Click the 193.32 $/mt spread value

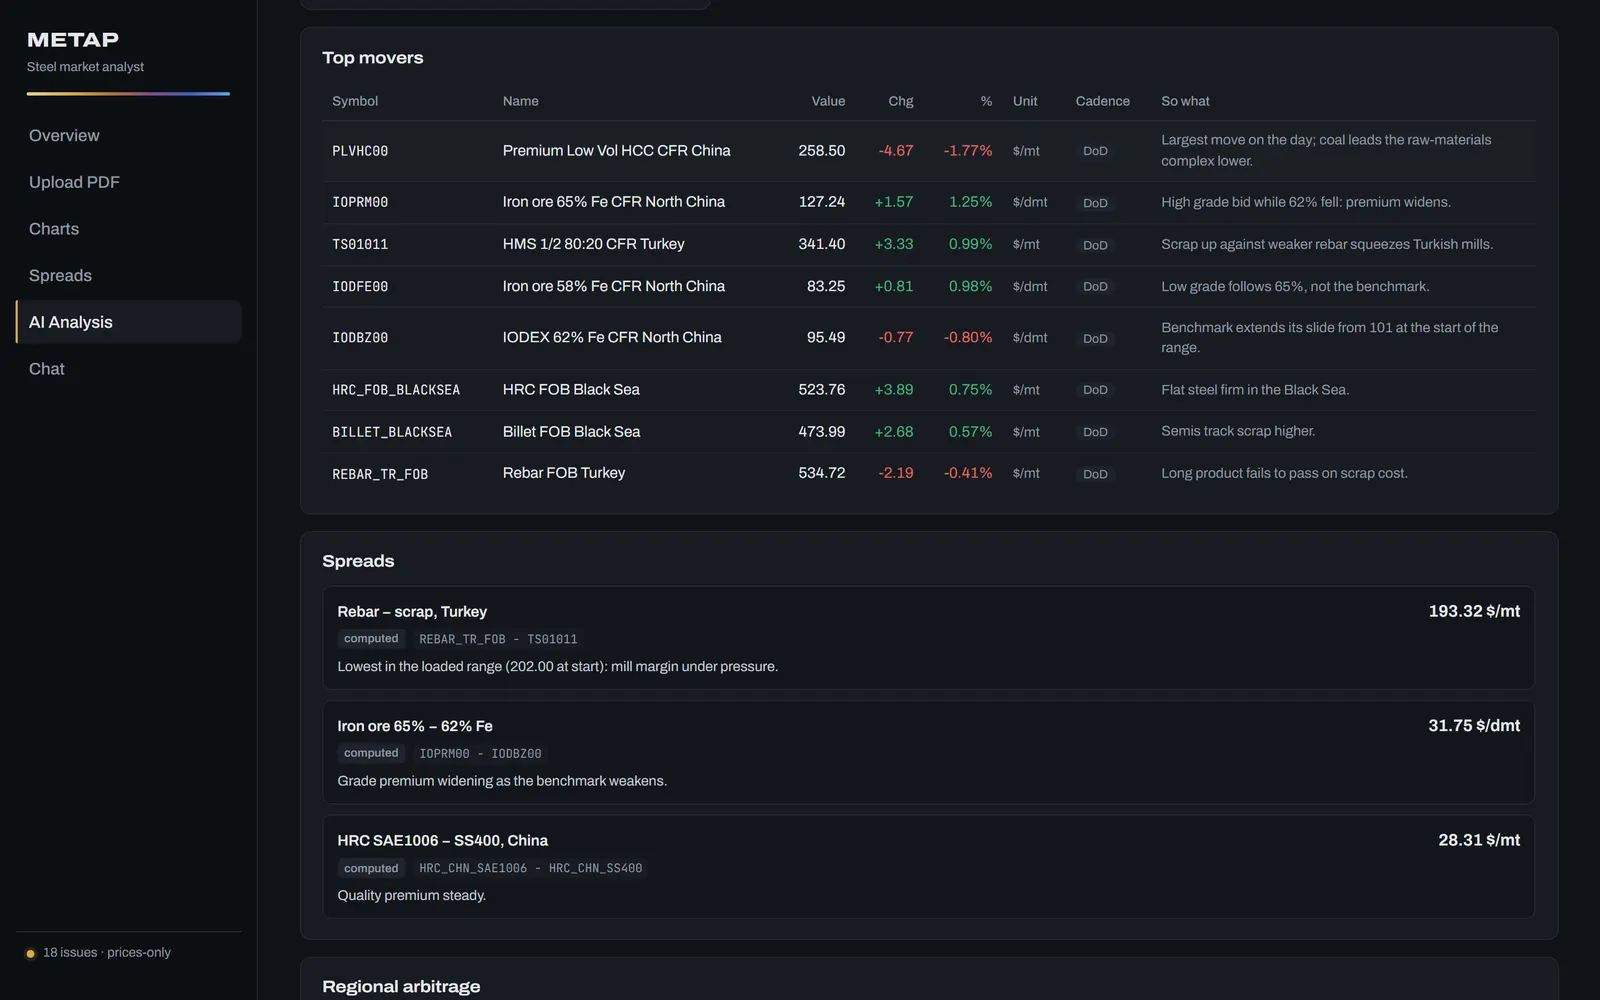pos(1474,611)
